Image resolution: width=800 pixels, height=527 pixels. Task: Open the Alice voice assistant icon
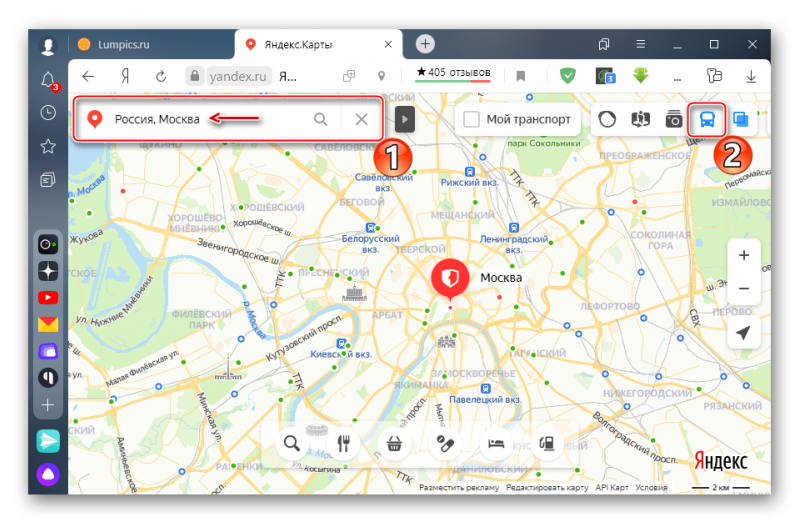pos(48,474)
